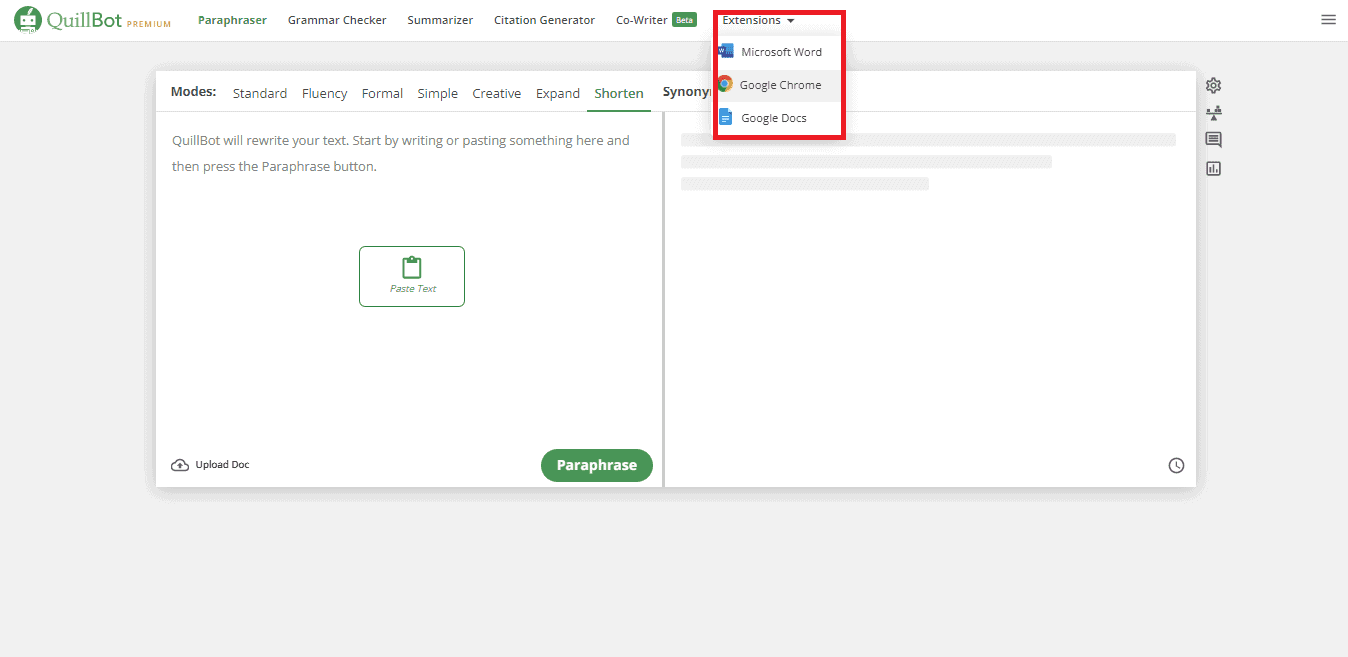Screen dimensions: 1348x657
Task: Click into the input text area placeholder
Action: coord(401,153)
